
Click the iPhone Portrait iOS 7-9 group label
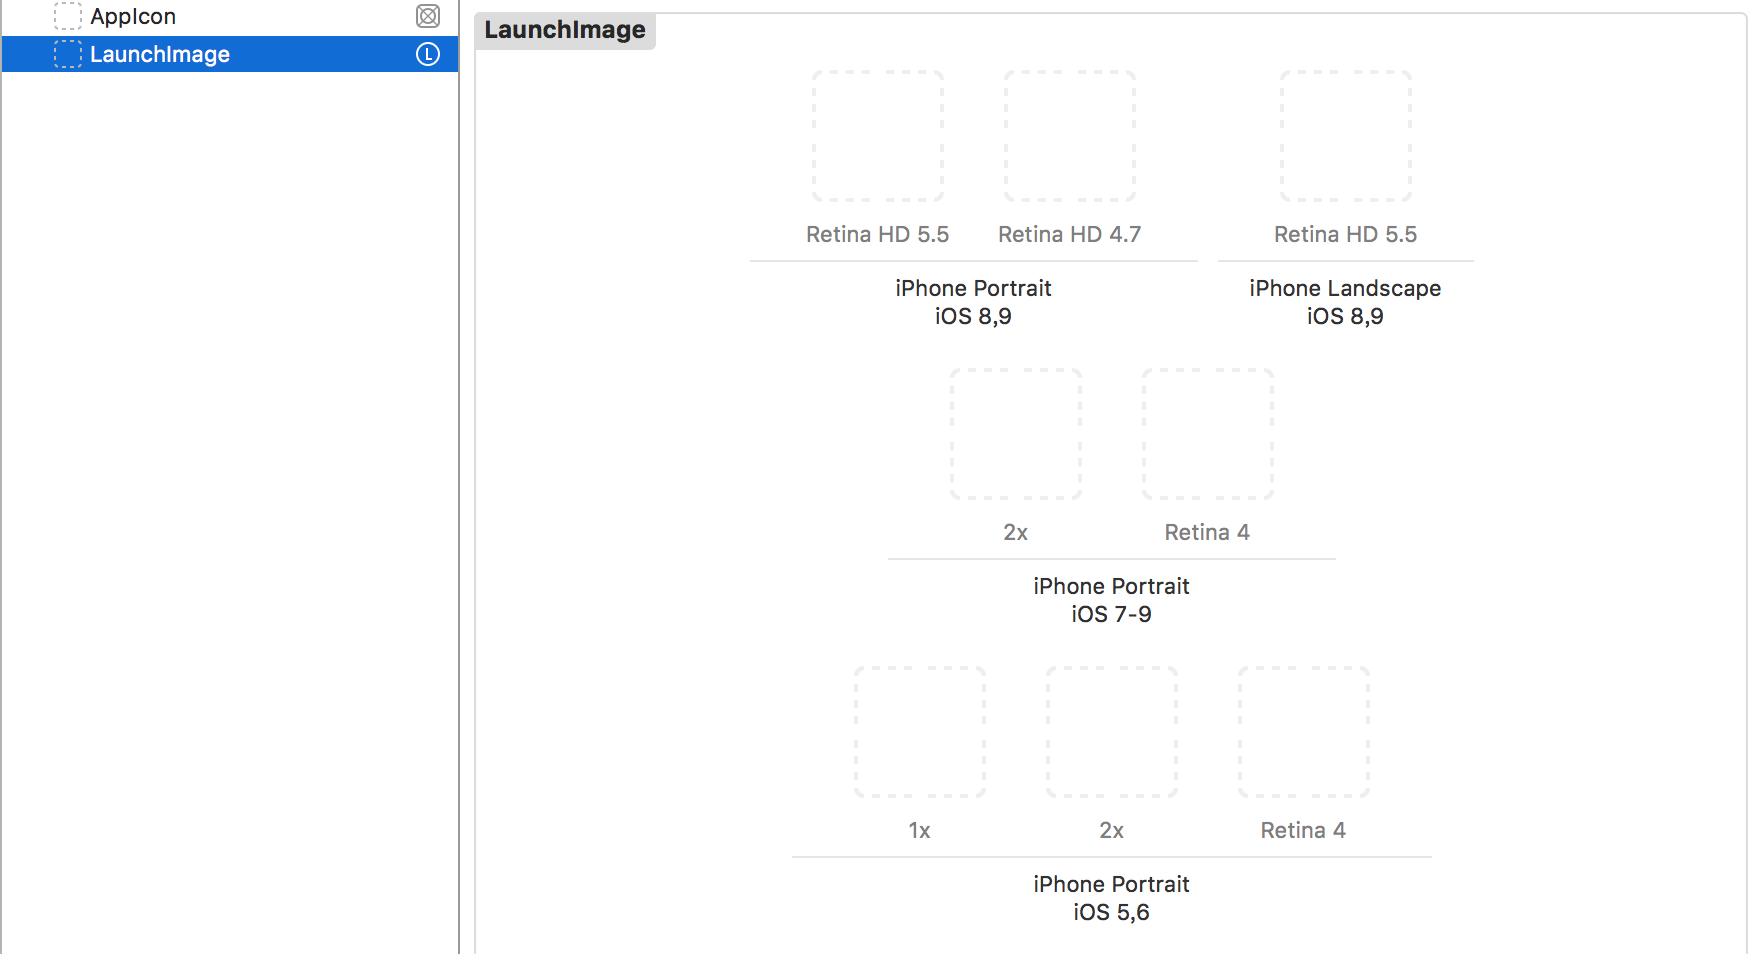(1111, 600)
